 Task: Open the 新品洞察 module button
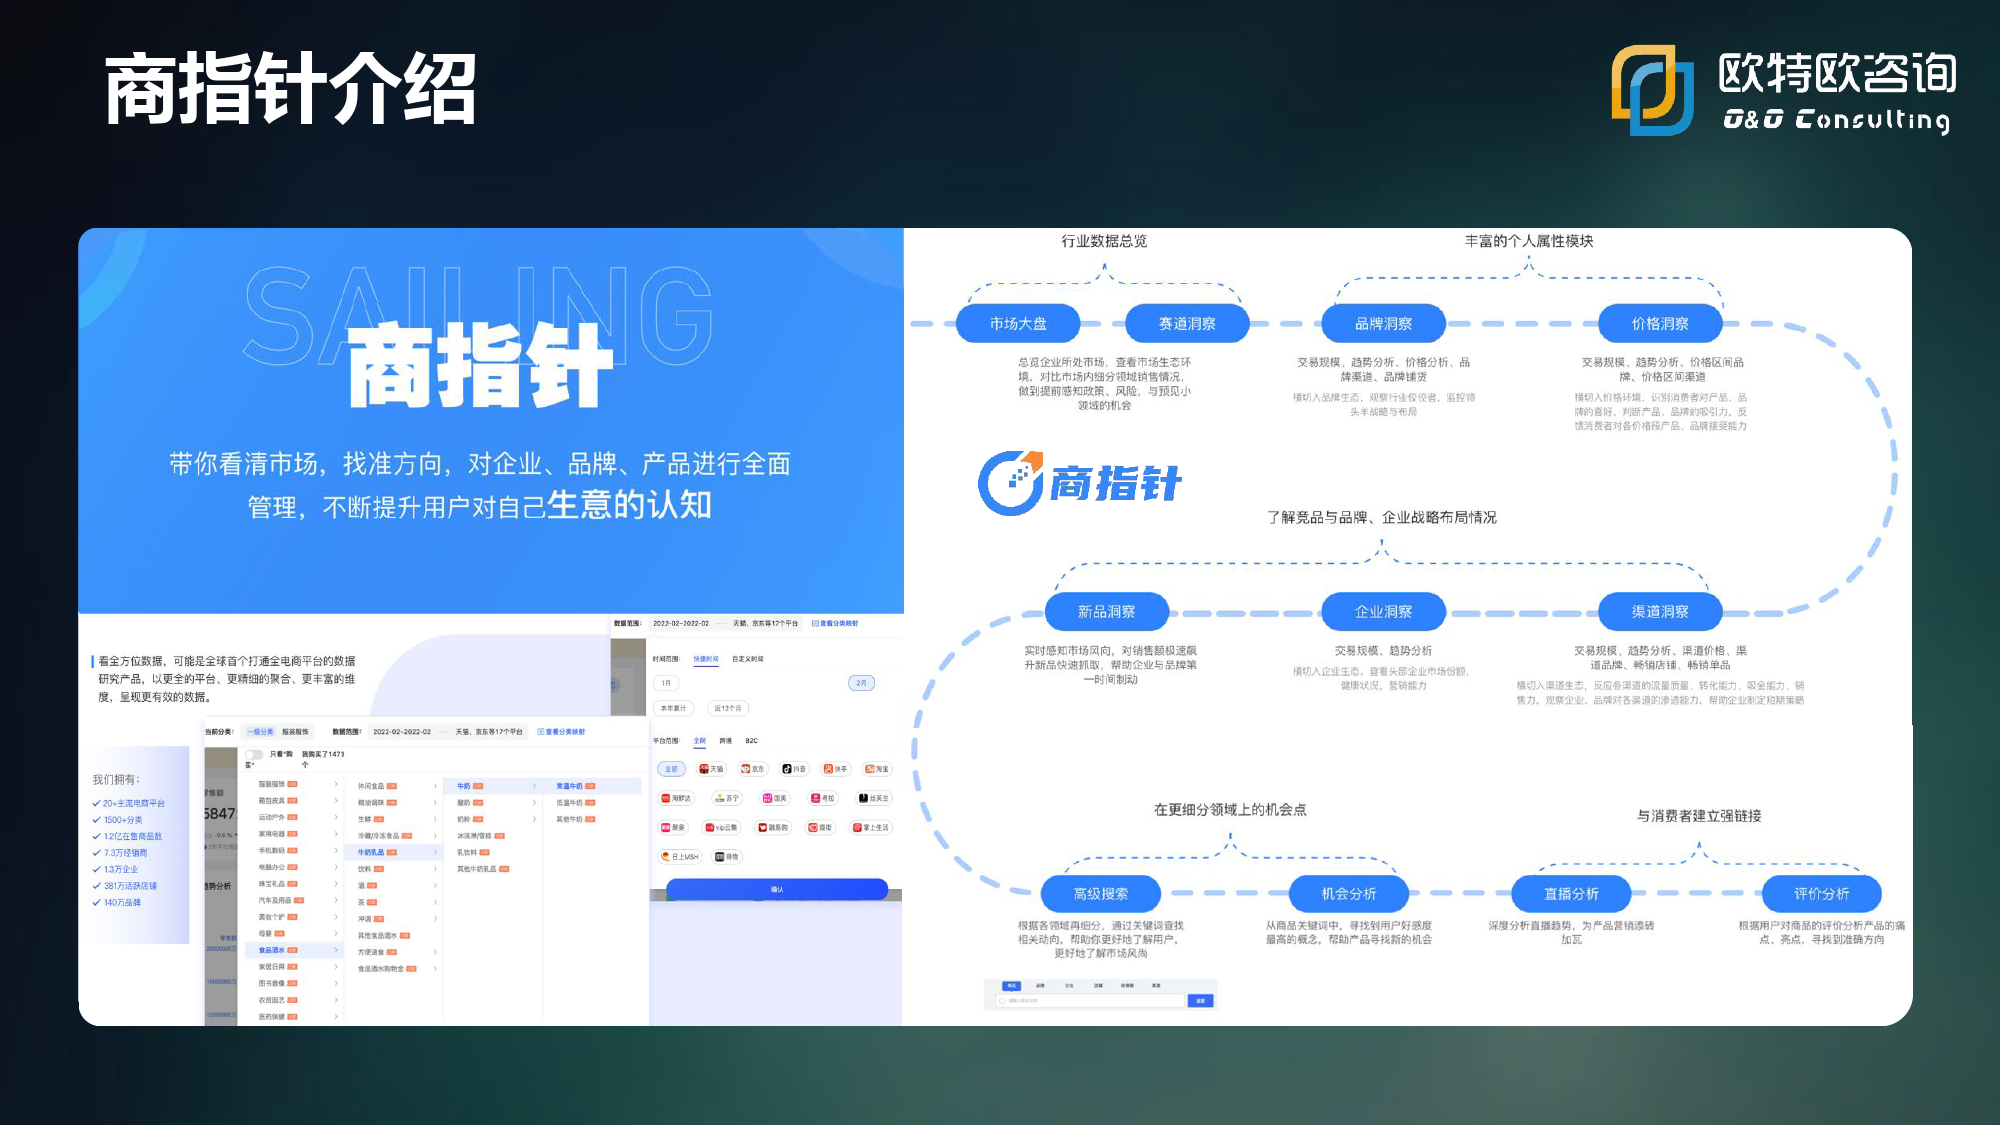click(x=1106, y=611)
